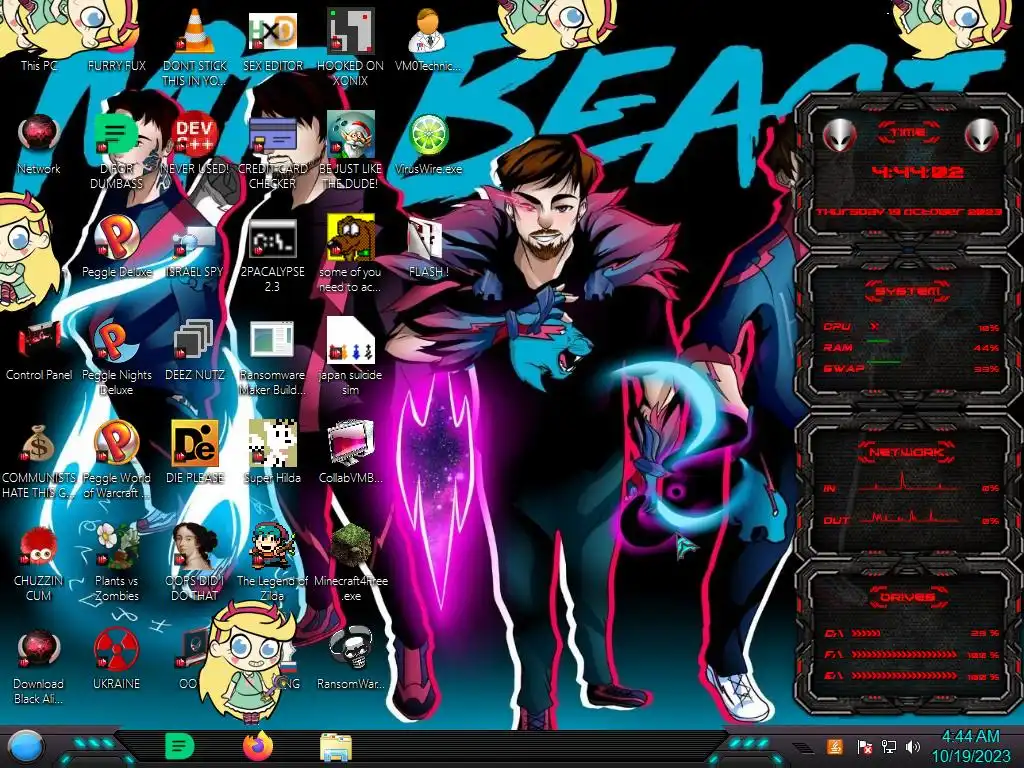Image resolution: width=1024 pixels, height=768 pixels.
Task: Click the right alien head logo
Action: click(x=982, y=135)
